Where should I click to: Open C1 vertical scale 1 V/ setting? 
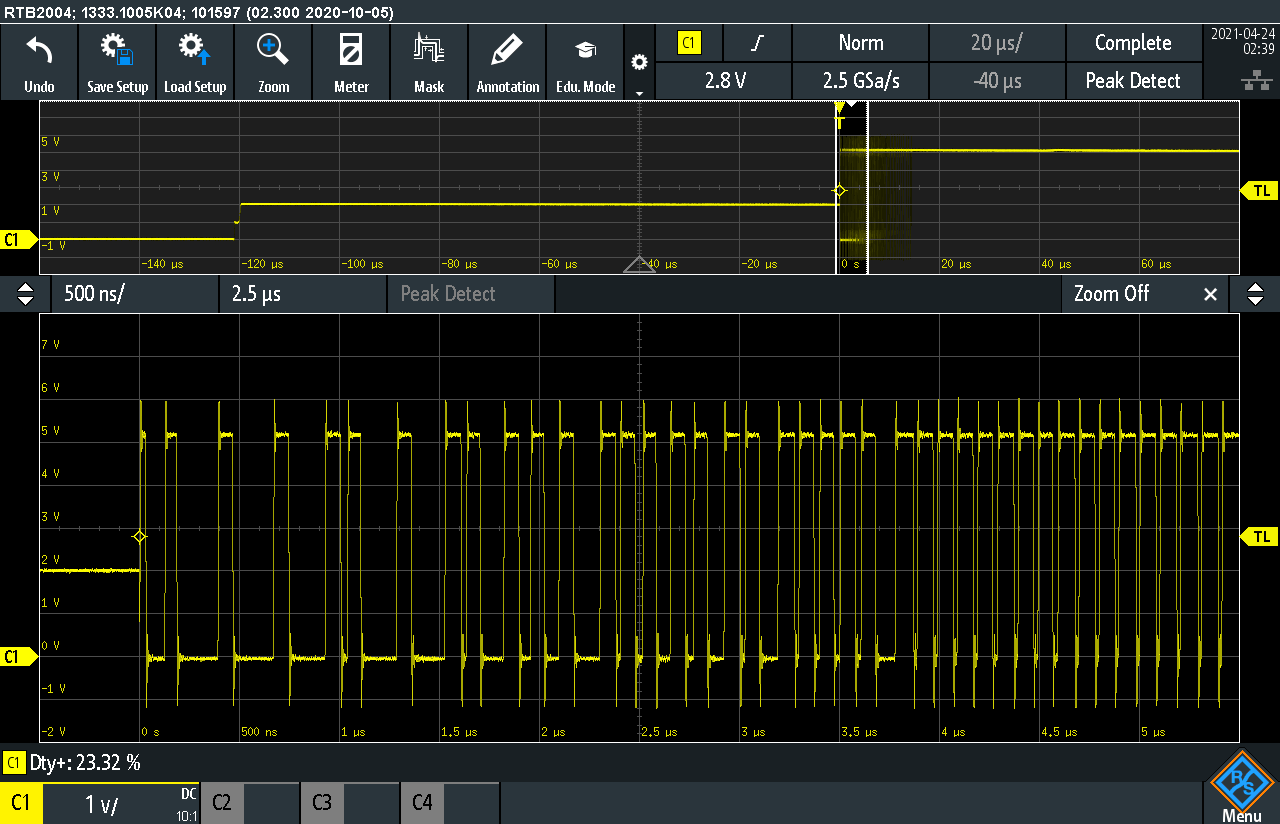click(x=101, y=803)
